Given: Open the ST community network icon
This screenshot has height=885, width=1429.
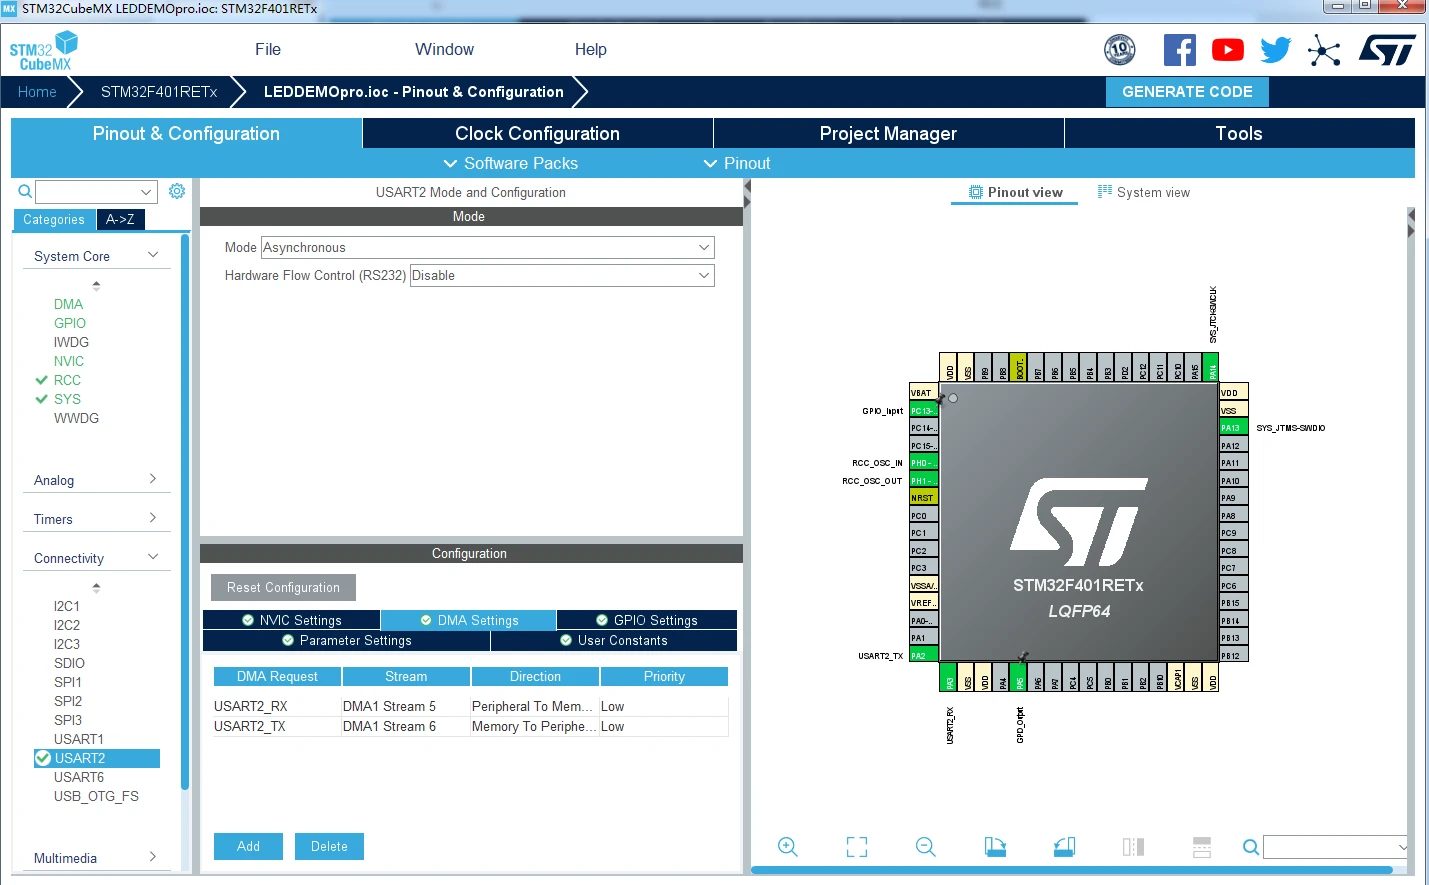Looking at the screenshot, I should [x=1324, y=50].
